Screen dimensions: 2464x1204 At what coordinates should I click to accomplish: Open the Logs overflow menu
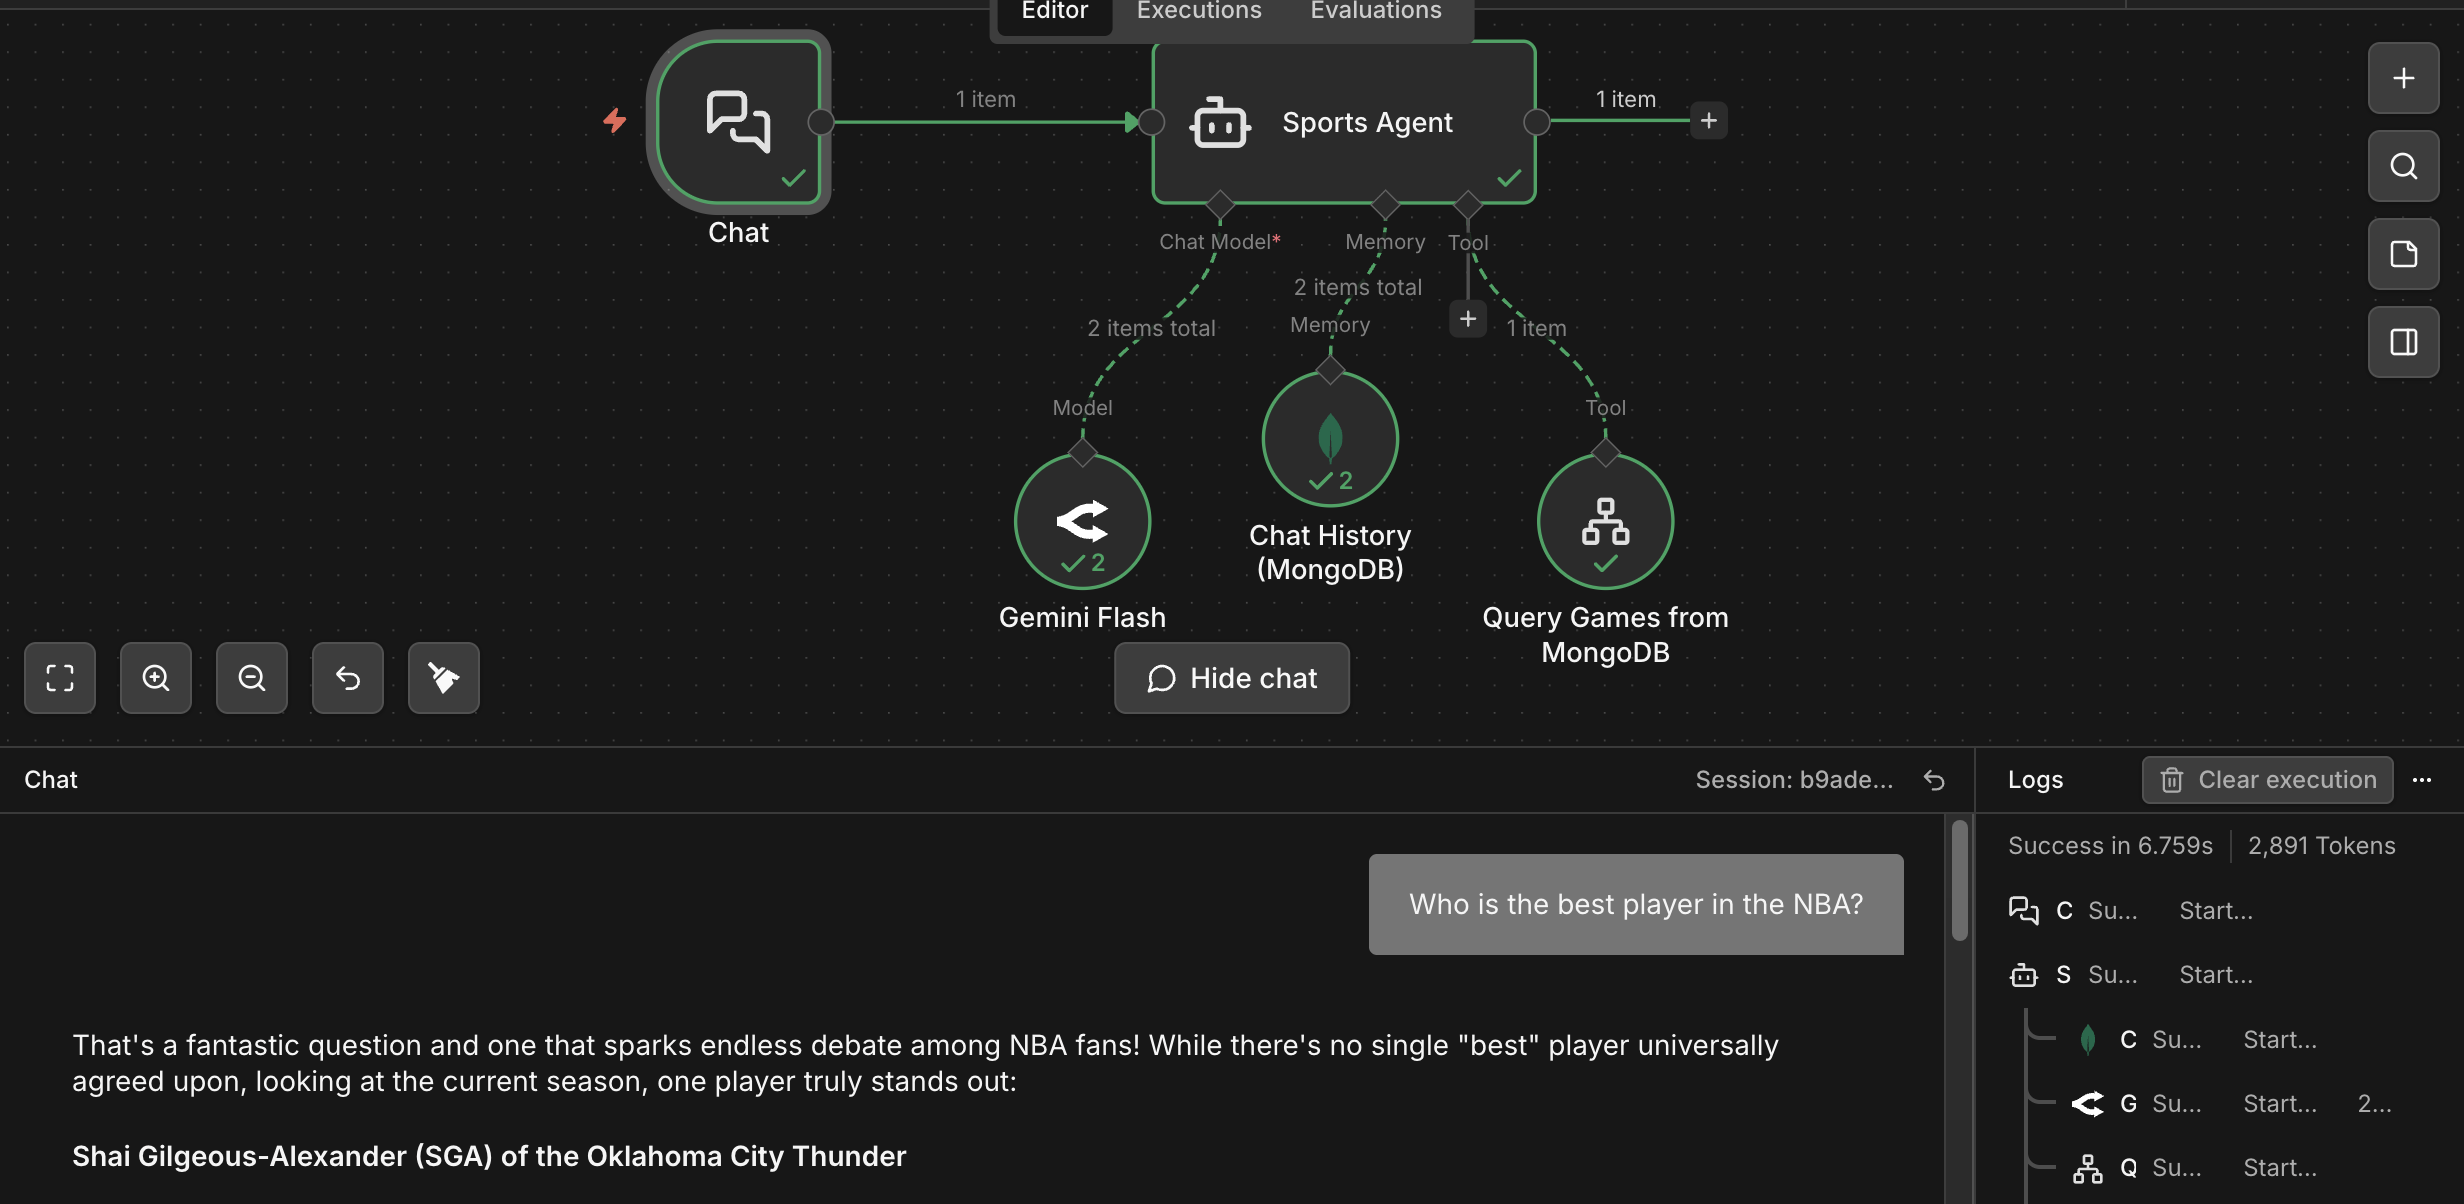(2424, 780)
